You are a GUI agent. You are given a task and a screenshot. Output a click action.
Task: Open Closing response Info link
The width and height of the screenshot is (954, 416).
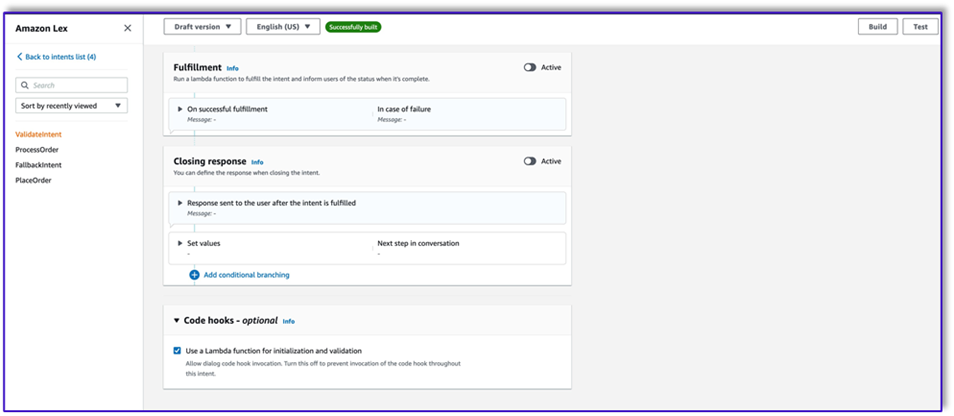point(257,162)
